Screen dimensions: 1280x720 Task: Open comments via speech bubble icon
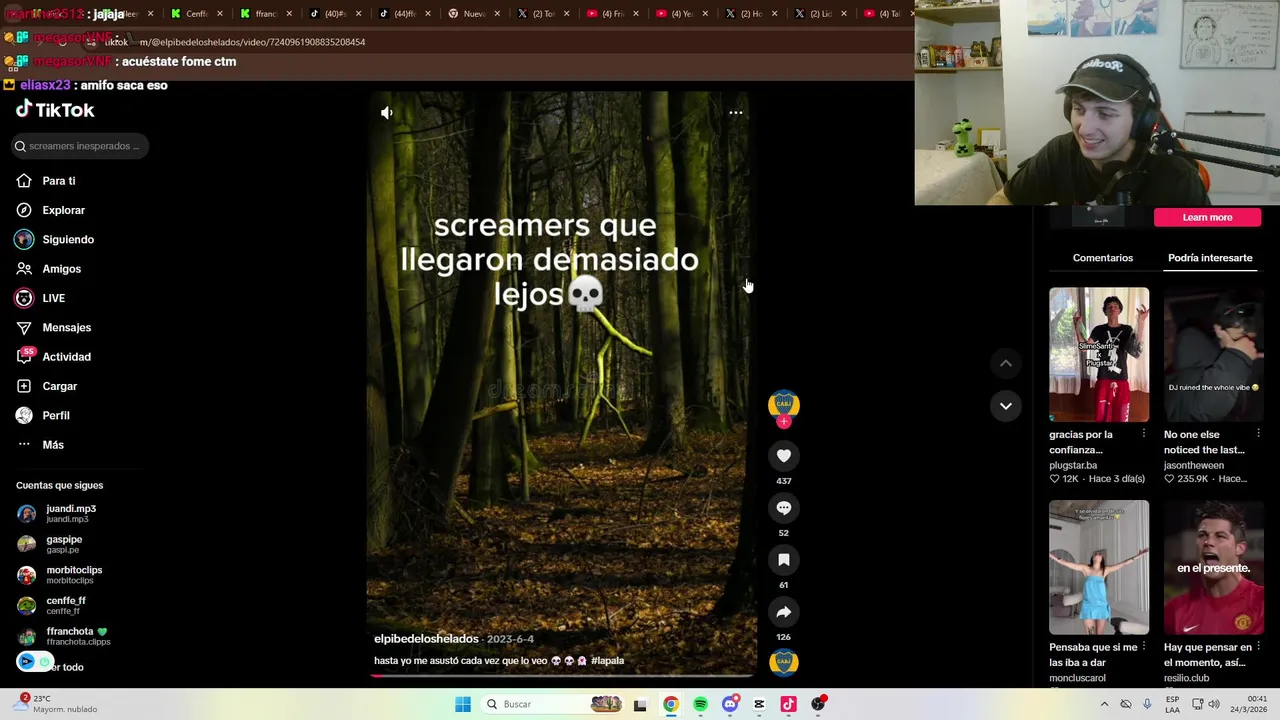click(x=784, y=508)
